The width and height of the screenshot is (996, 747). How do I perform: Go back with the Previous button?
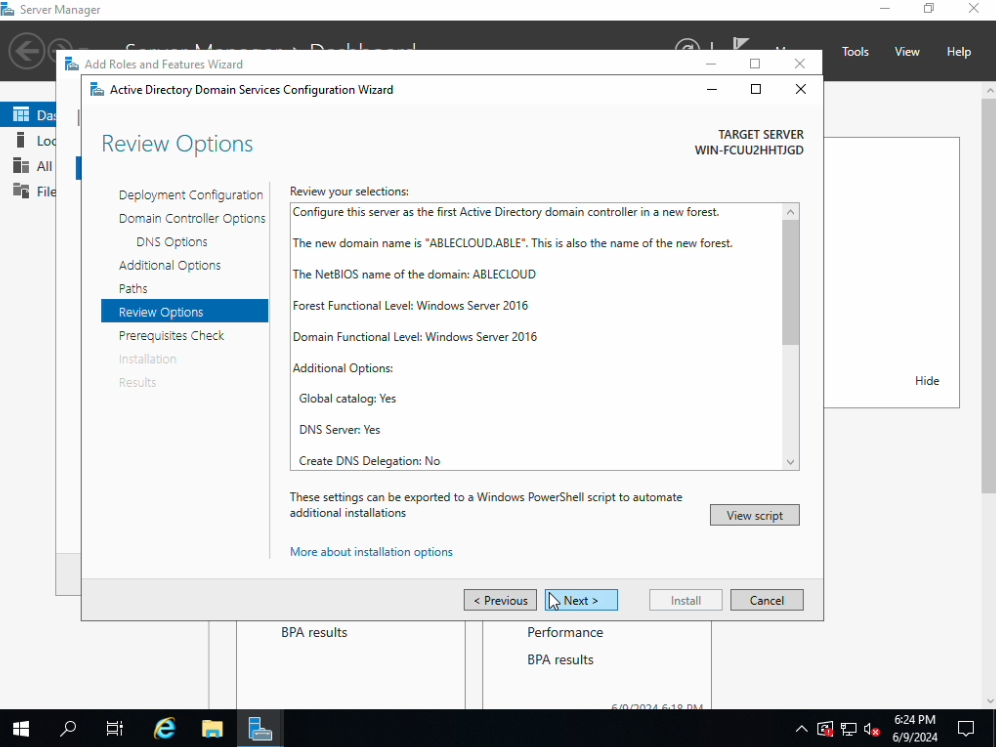(500, 600)
